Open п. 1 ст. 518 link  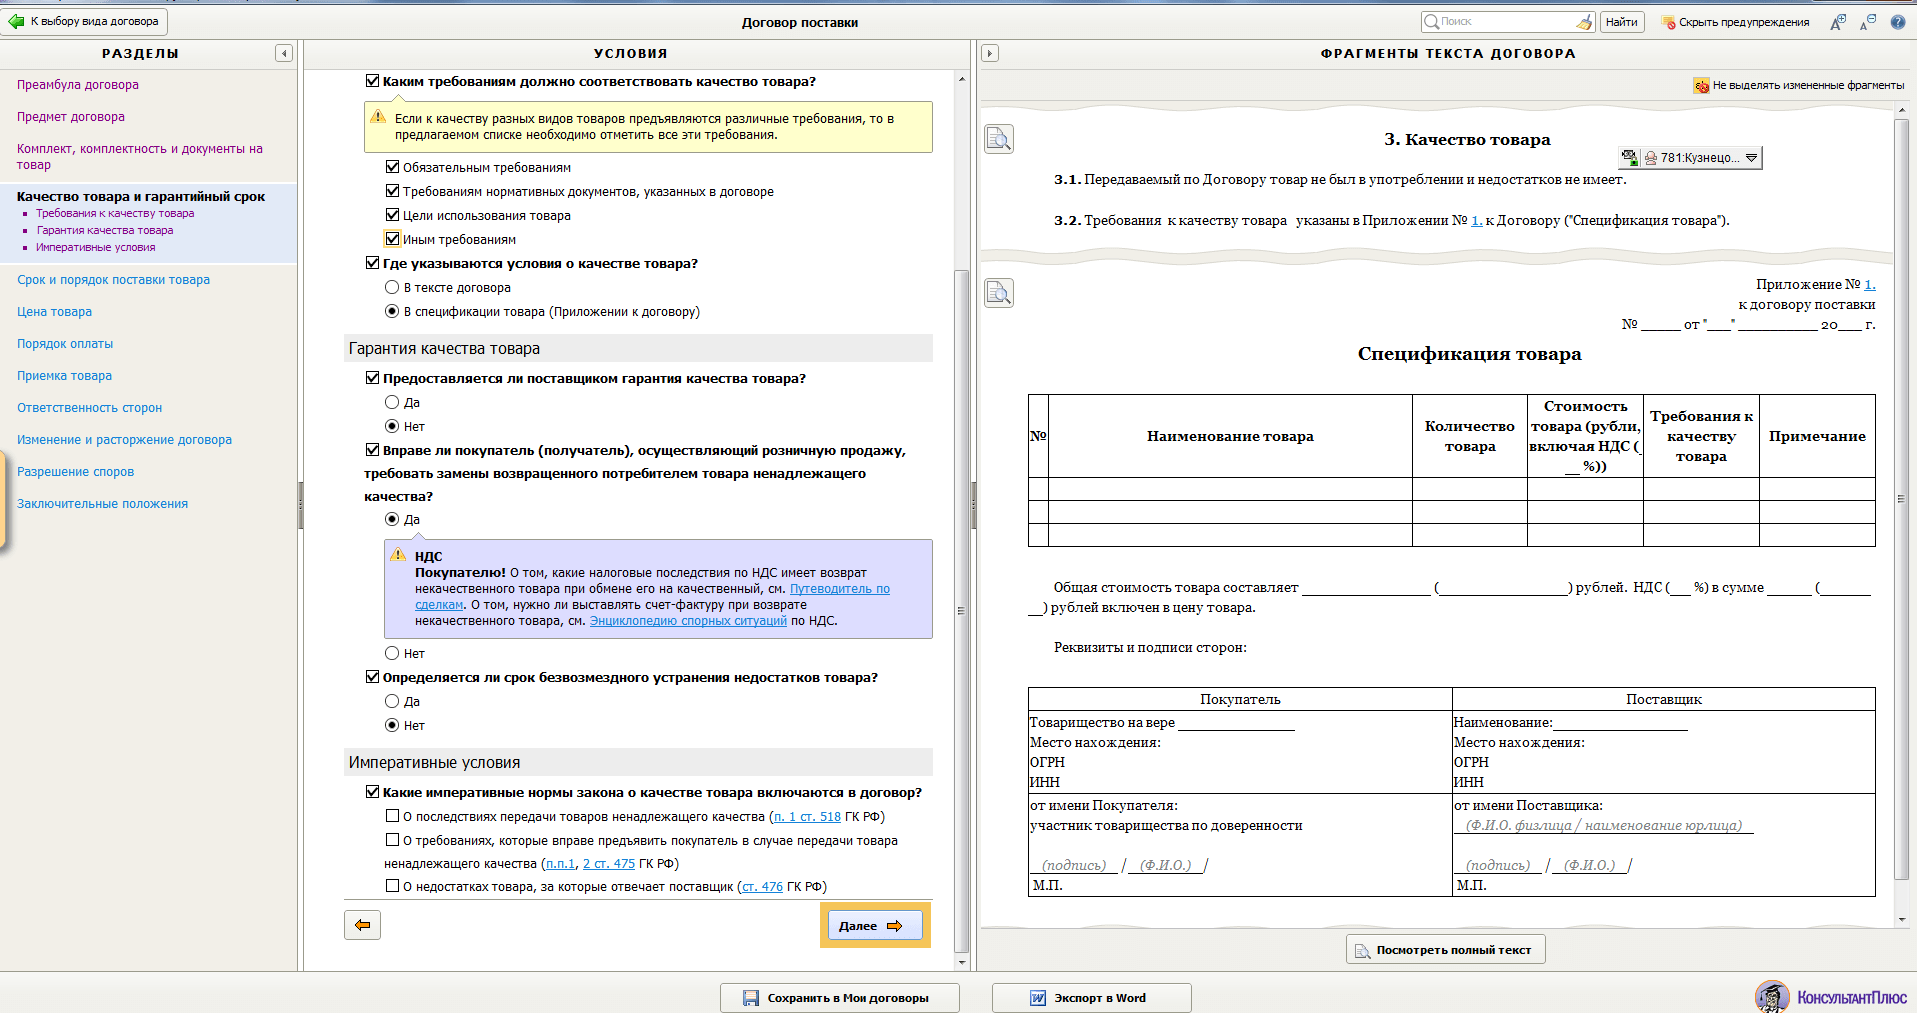point(807,817)
